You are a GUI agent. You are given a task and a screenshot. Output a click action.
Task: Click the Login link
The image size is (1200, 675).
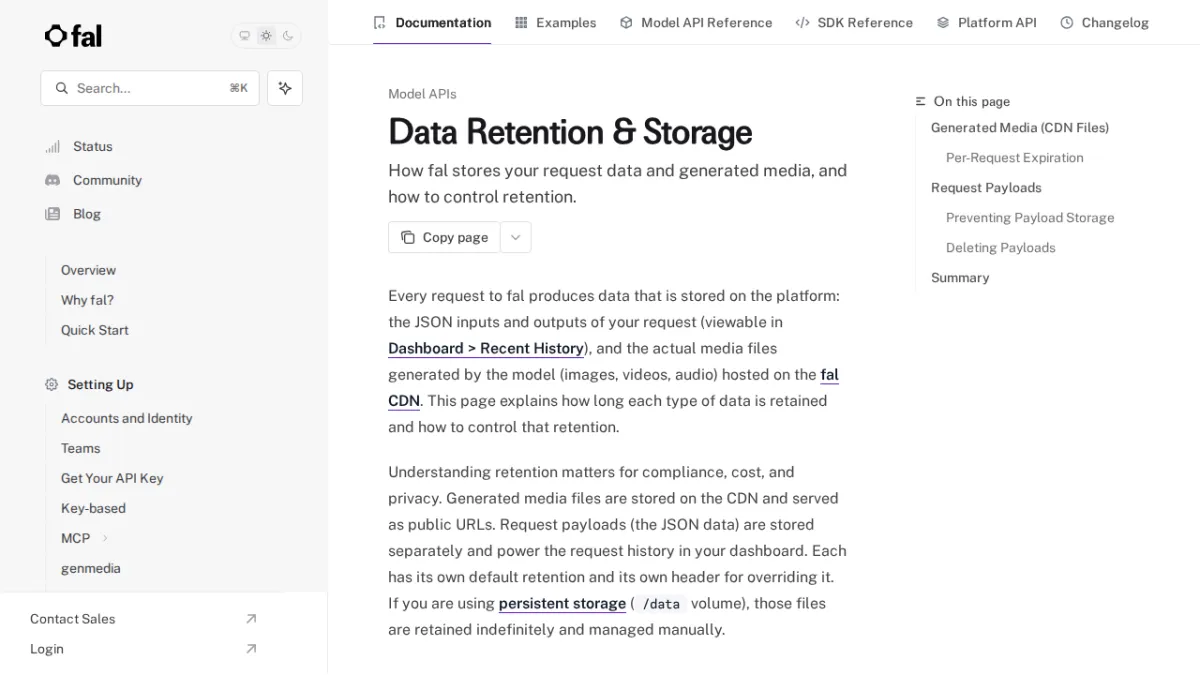(47, 649)
